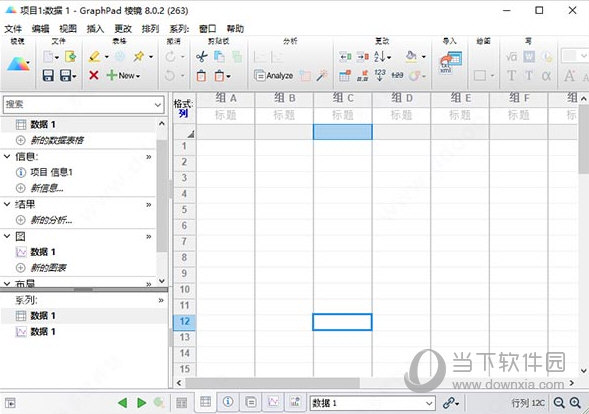Screen dimensions: 589x414
Task: Click 新的数据表格 to add data table
Action: click(57, 141)
